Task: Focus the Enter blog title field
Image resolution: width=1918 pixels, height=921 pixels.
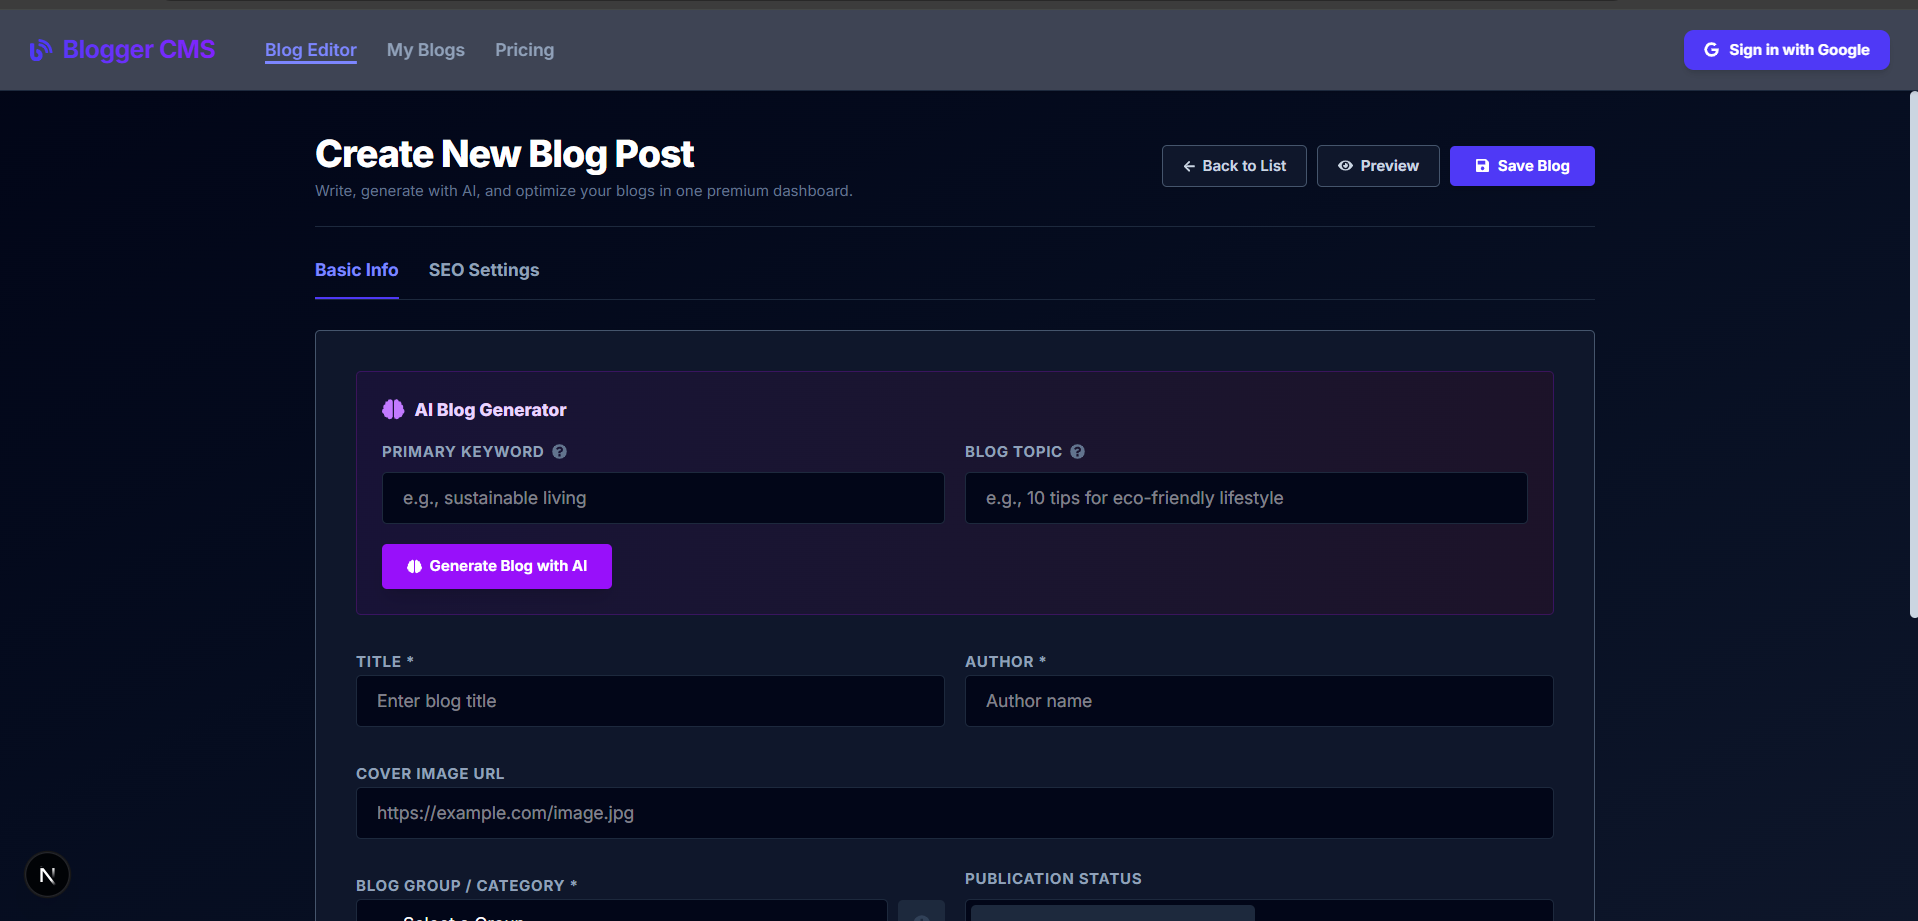Action: 650,701
